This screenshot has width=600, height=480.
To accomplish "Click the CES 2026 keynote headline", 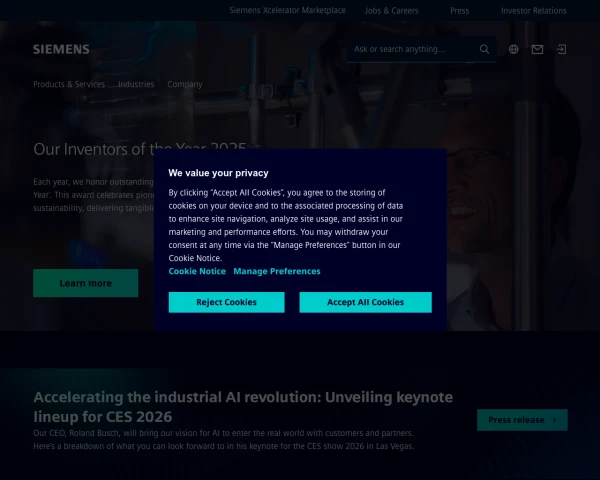I will point(243,407).
